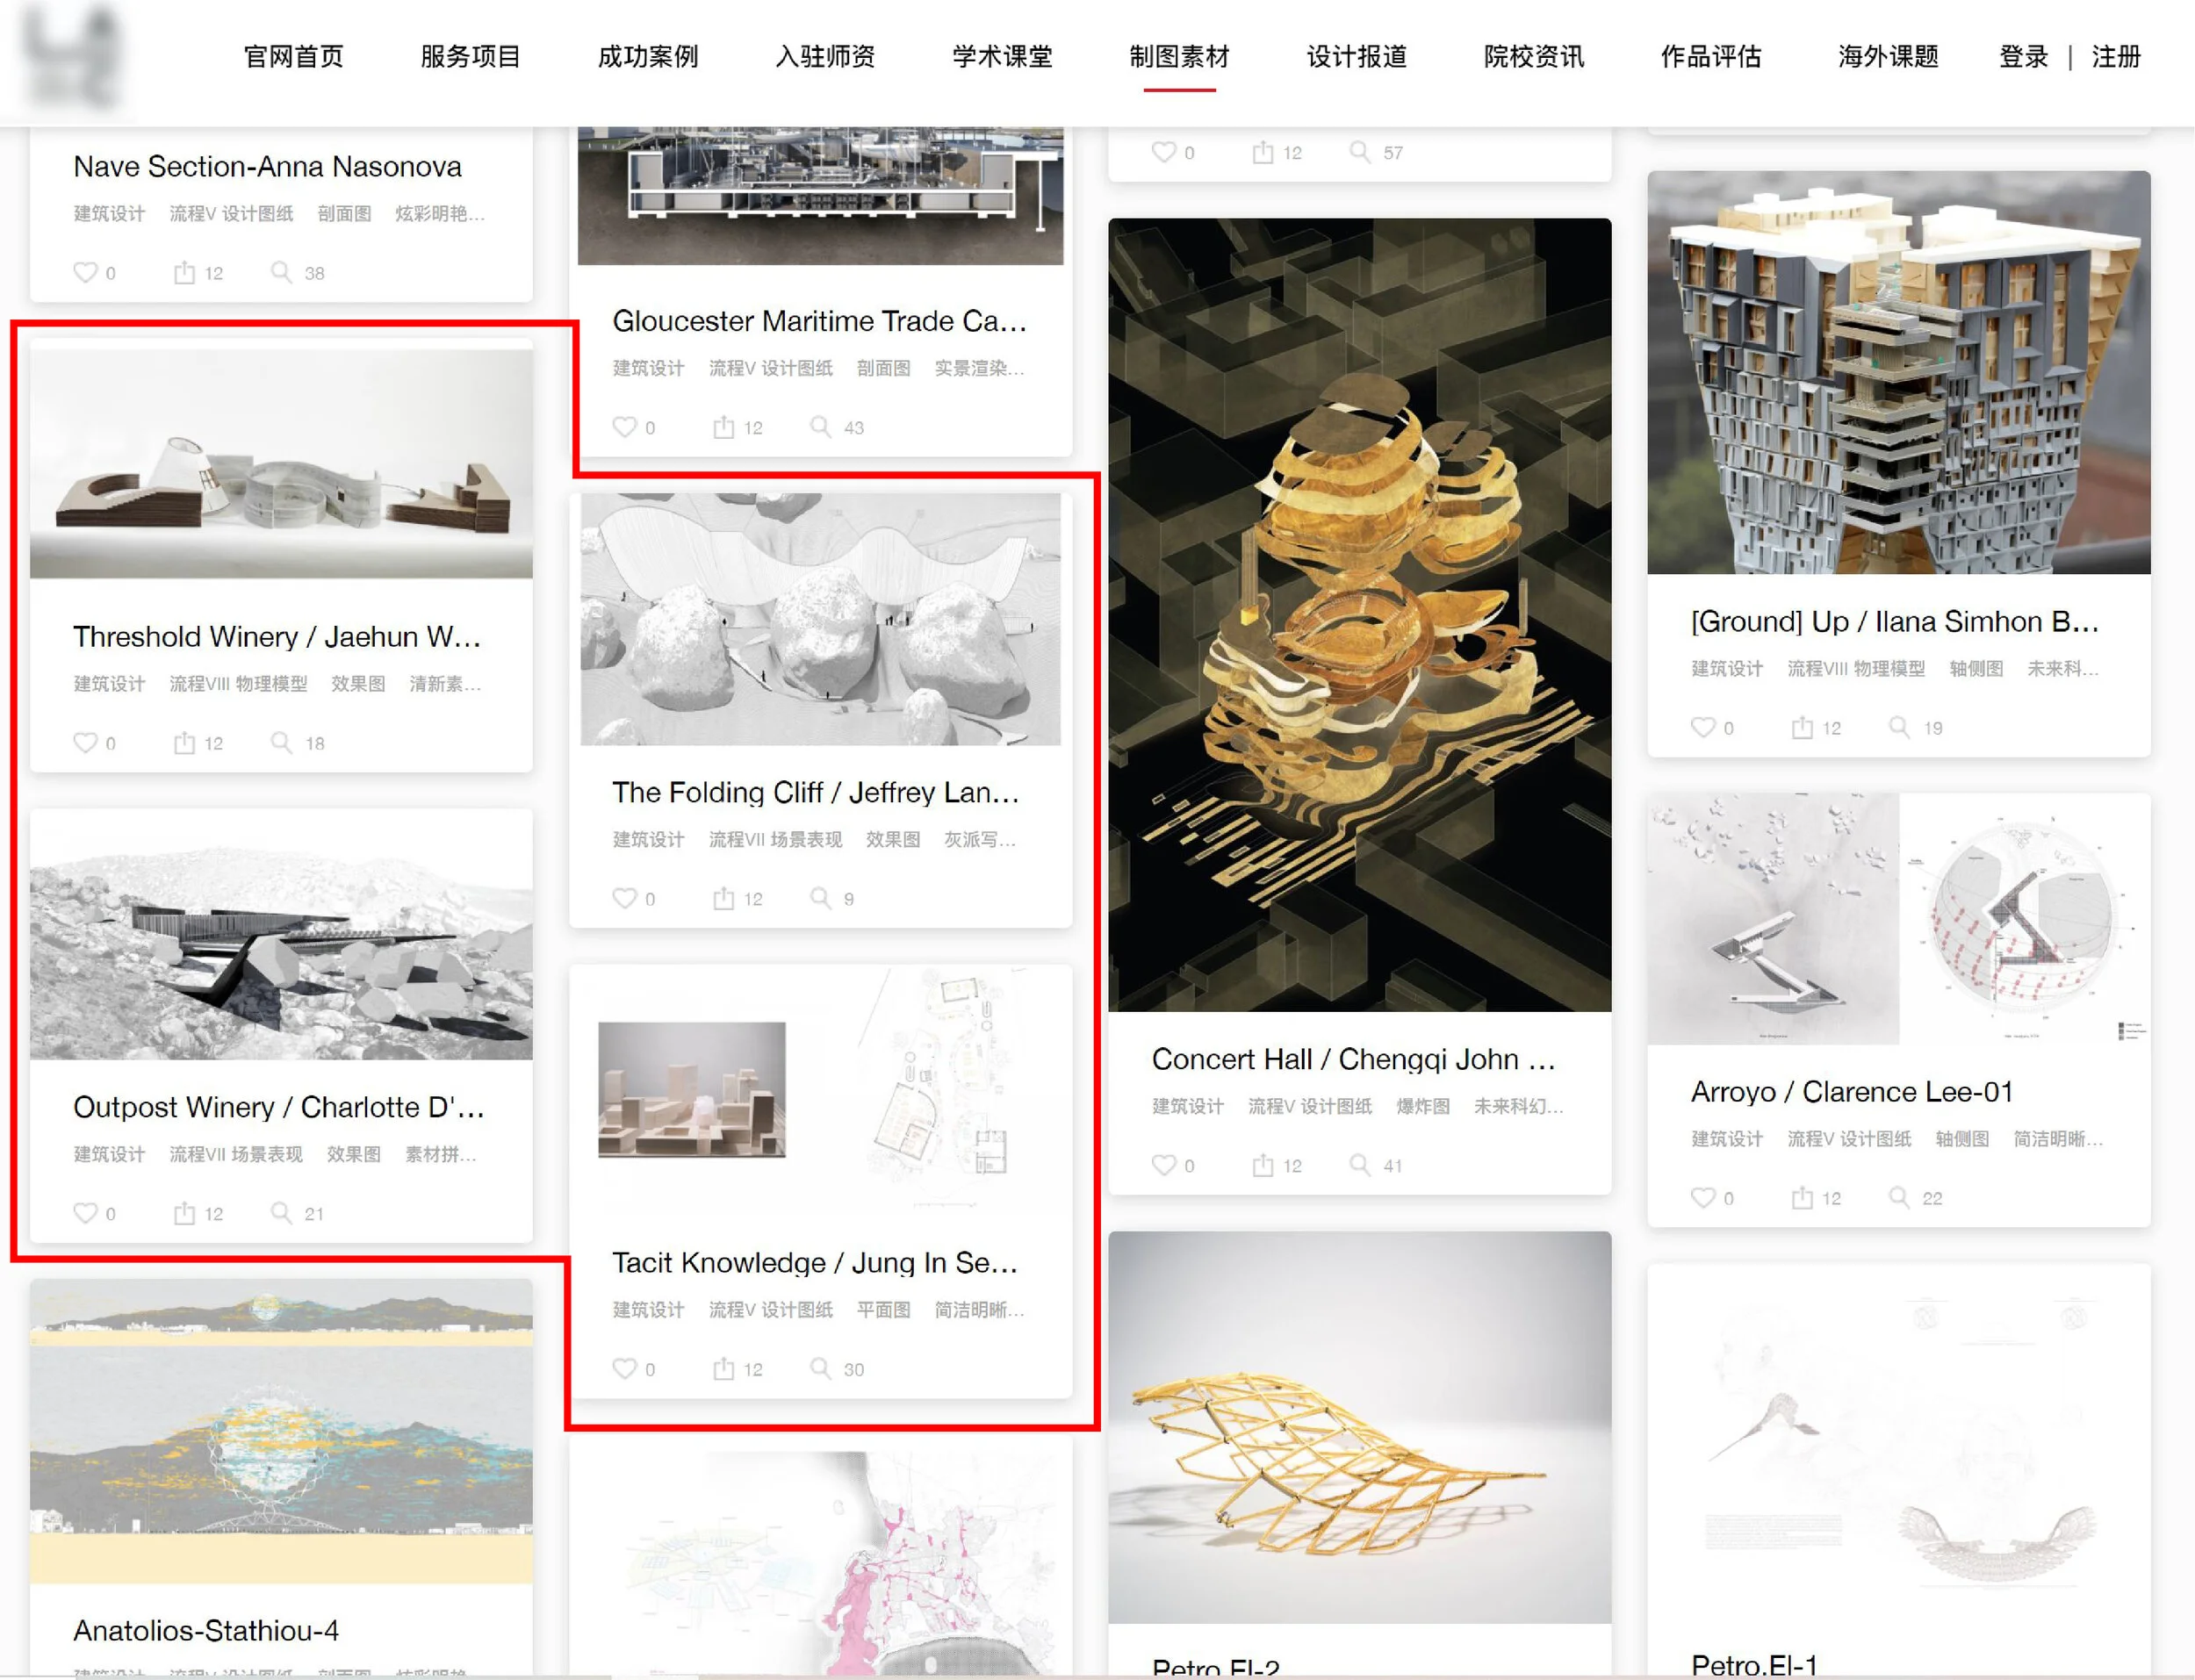Click magnifier view icon on Folding Cliff card

[x=820, y=898]
